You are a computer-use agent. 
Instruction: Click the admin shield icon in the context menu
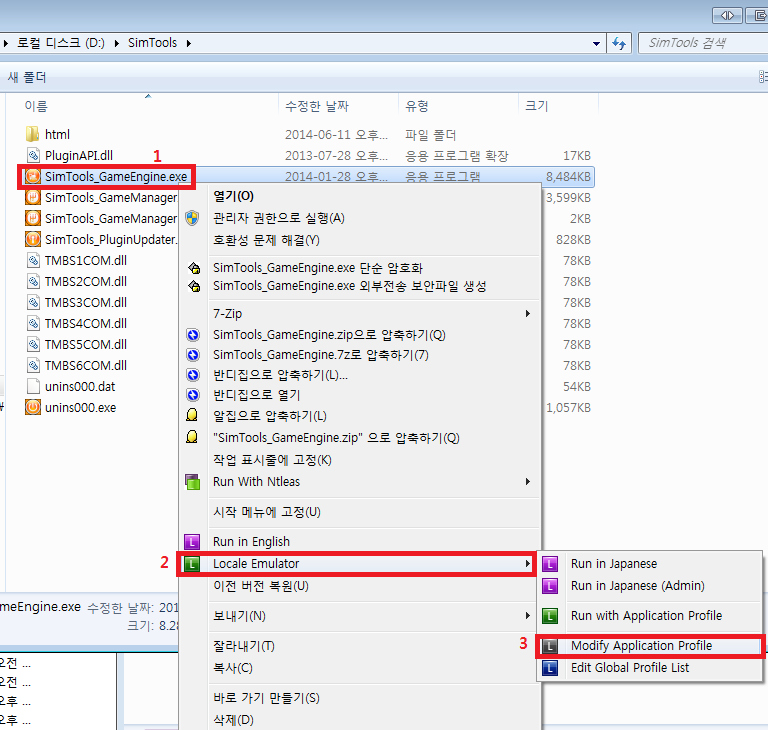coord(192,218)
